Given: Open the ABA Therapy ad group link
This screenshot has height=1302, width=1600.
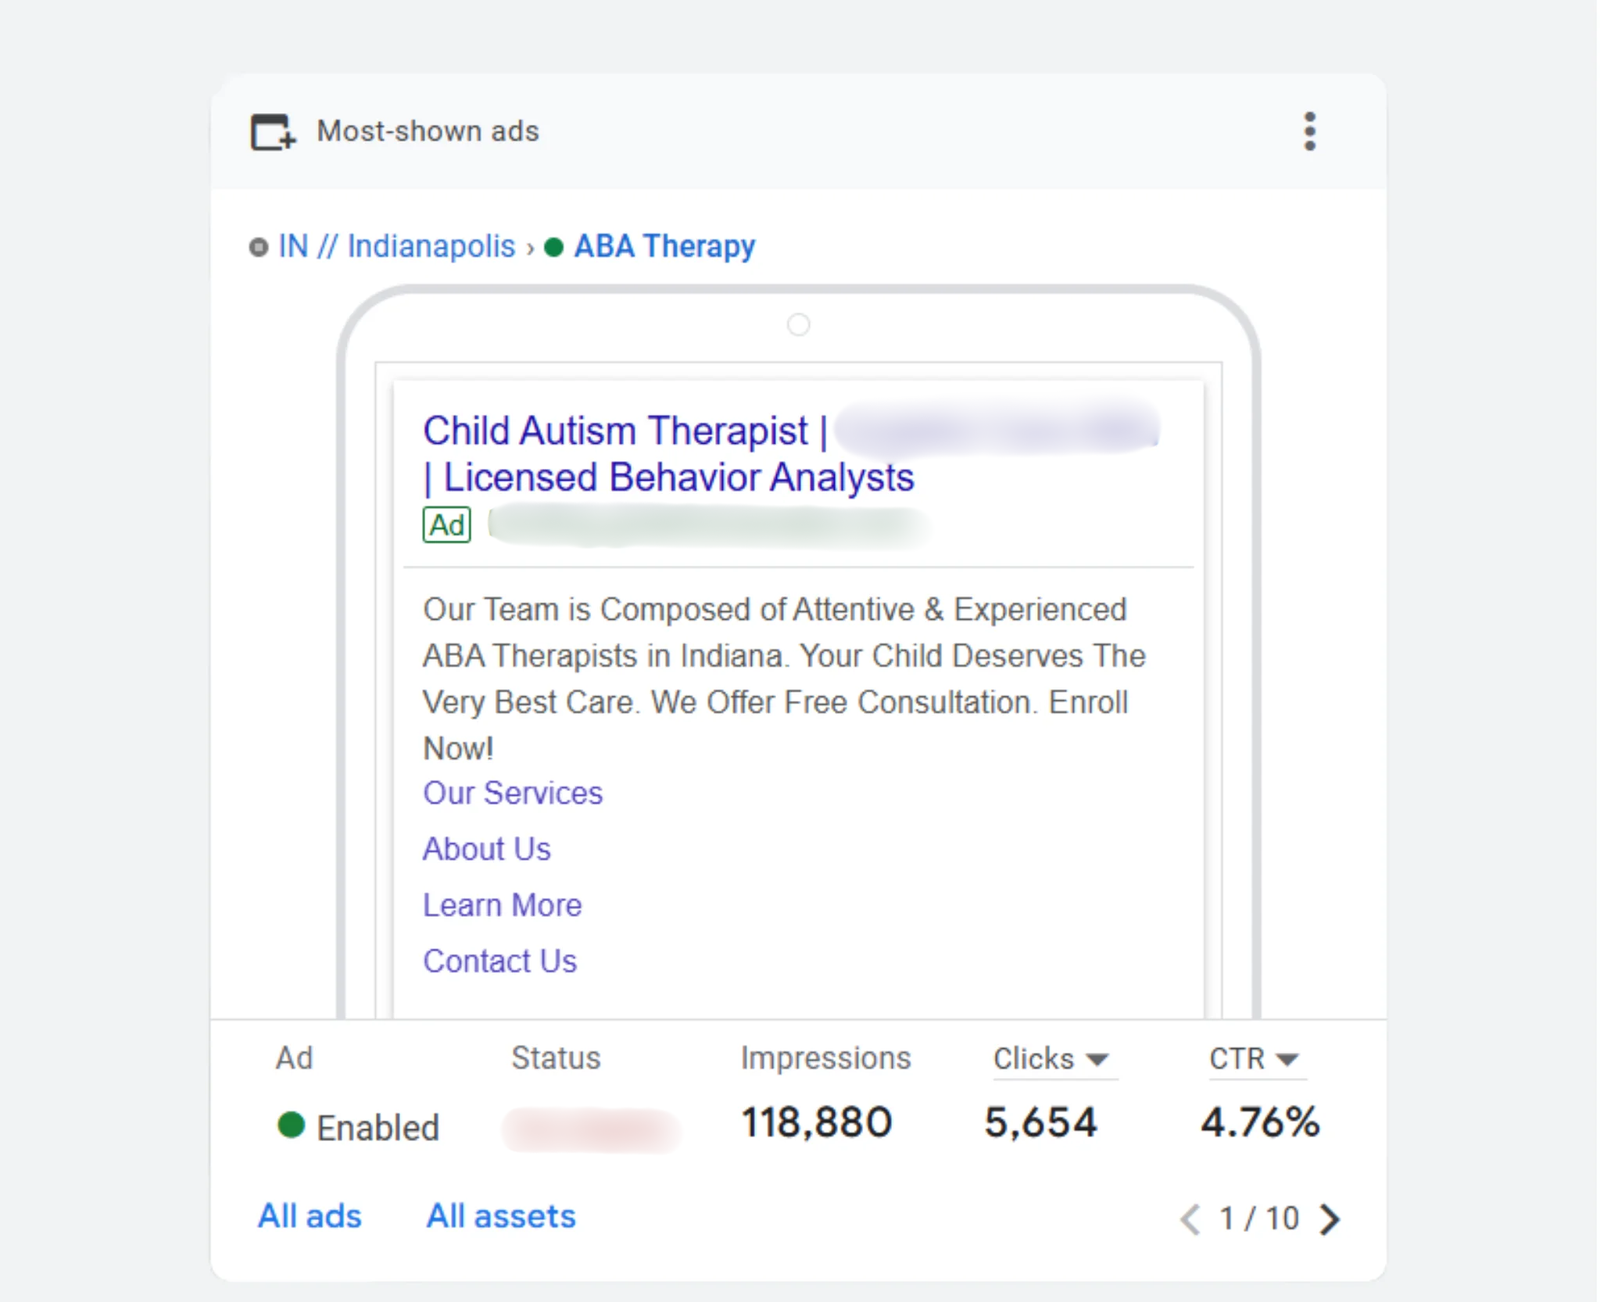Looking at the screenshot, I should coord(664,246).
